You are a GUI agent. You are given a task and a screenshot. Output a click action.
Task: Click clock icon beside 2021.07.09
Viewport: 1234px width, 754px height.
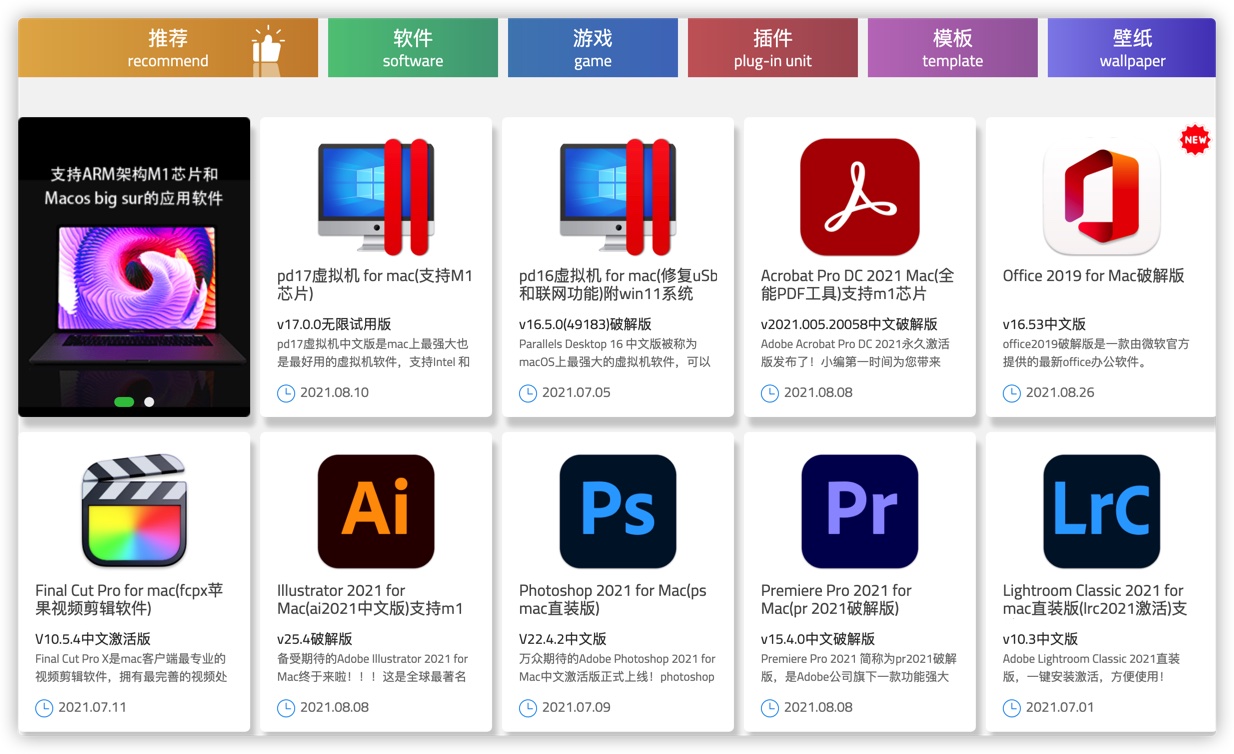(528, 708)
